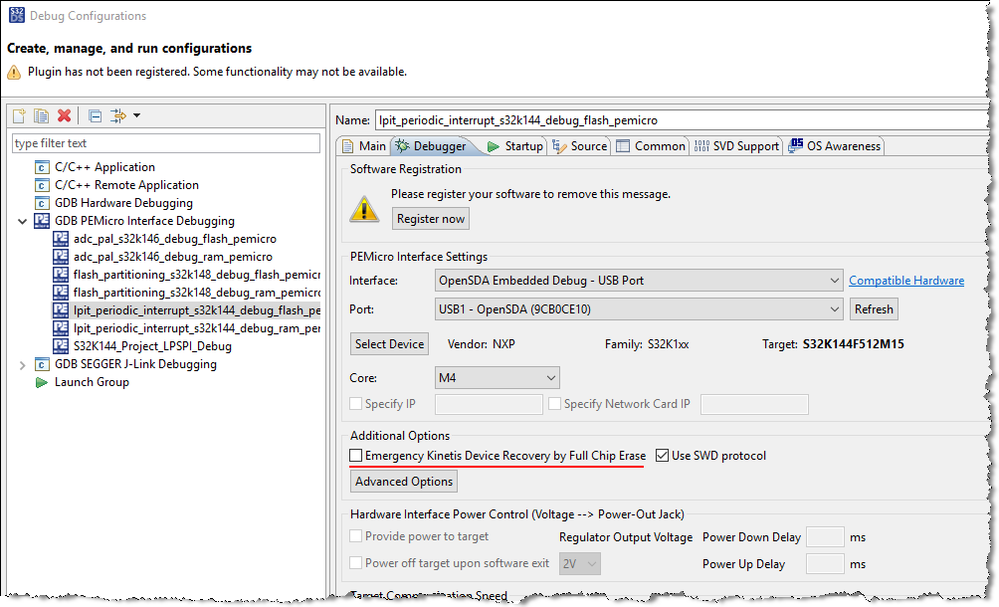Open the OS Awareness tab
Viewport: 999px width, 607px height.
pyautogui.click(x=838, y=145)
